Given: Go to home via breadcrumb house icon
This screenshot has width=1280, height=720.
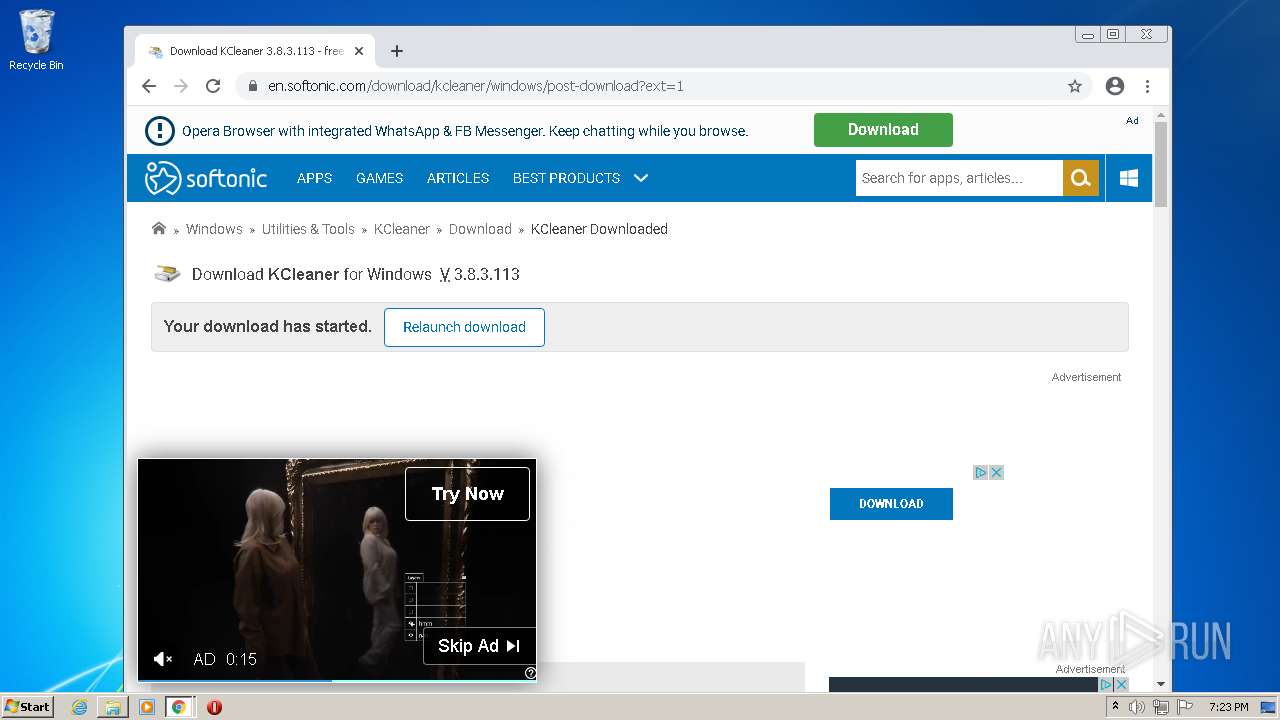Looking at the screenshot, I should pyautogui.click(x=158, y=228).
